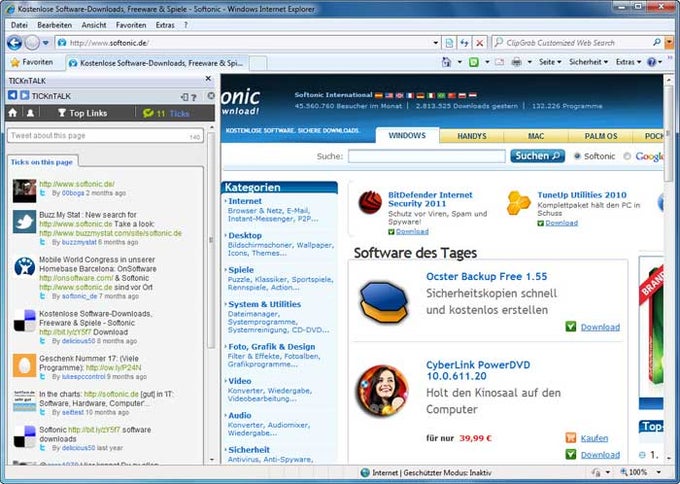Click the Kaufen link for PowerDVD
This screenshot has width=680, height=484.
594,438
